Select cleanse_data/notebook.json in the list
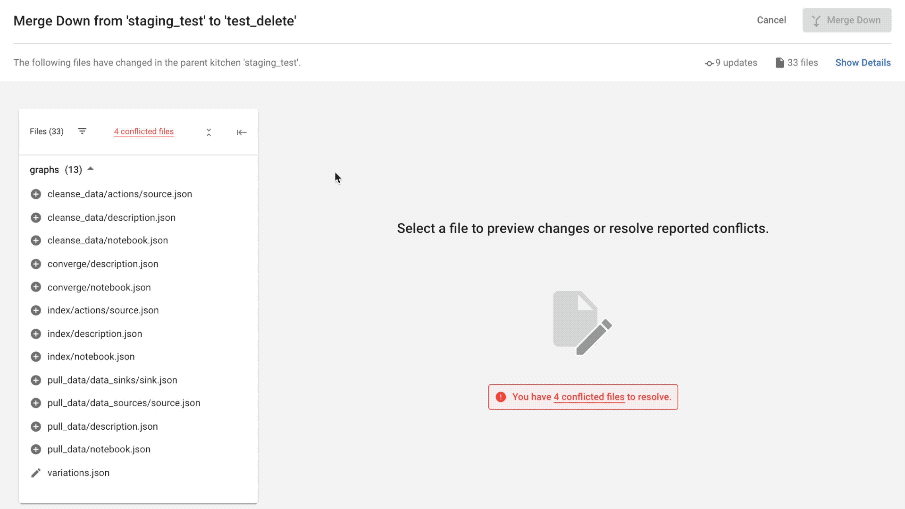 [107, 240]
